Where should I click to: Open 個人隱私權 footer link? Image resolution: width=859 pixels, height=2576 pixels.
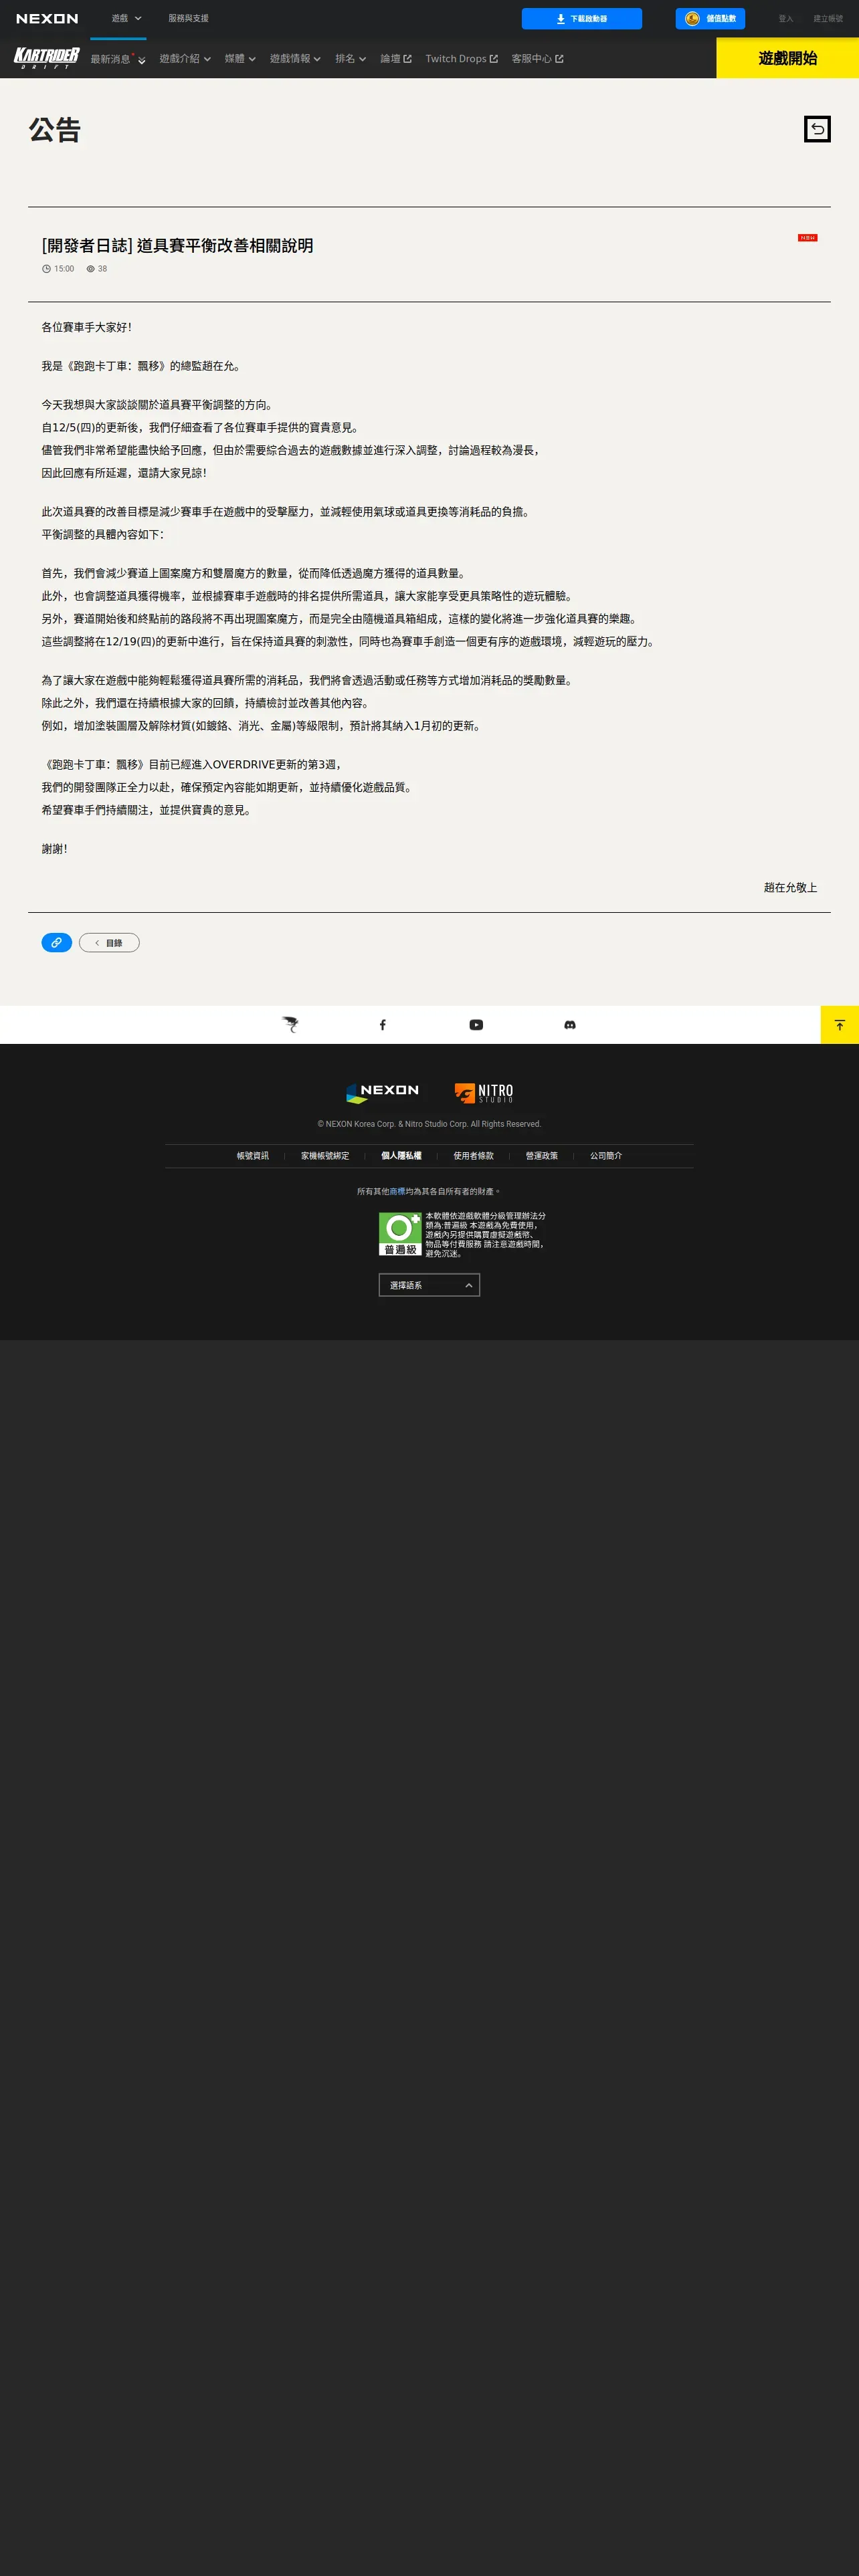coord(401,1155)
